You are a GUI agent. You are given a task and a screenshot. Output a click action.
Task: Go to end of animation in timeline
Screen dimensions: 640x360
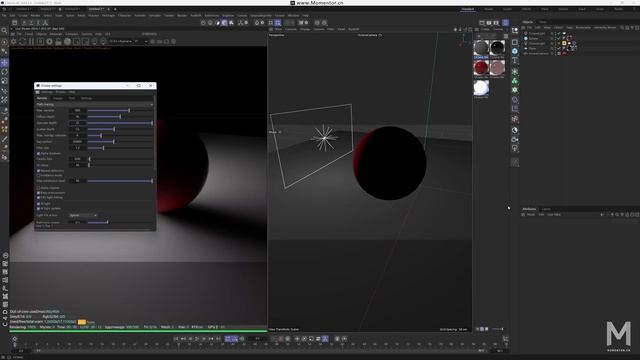coord(218,339)
